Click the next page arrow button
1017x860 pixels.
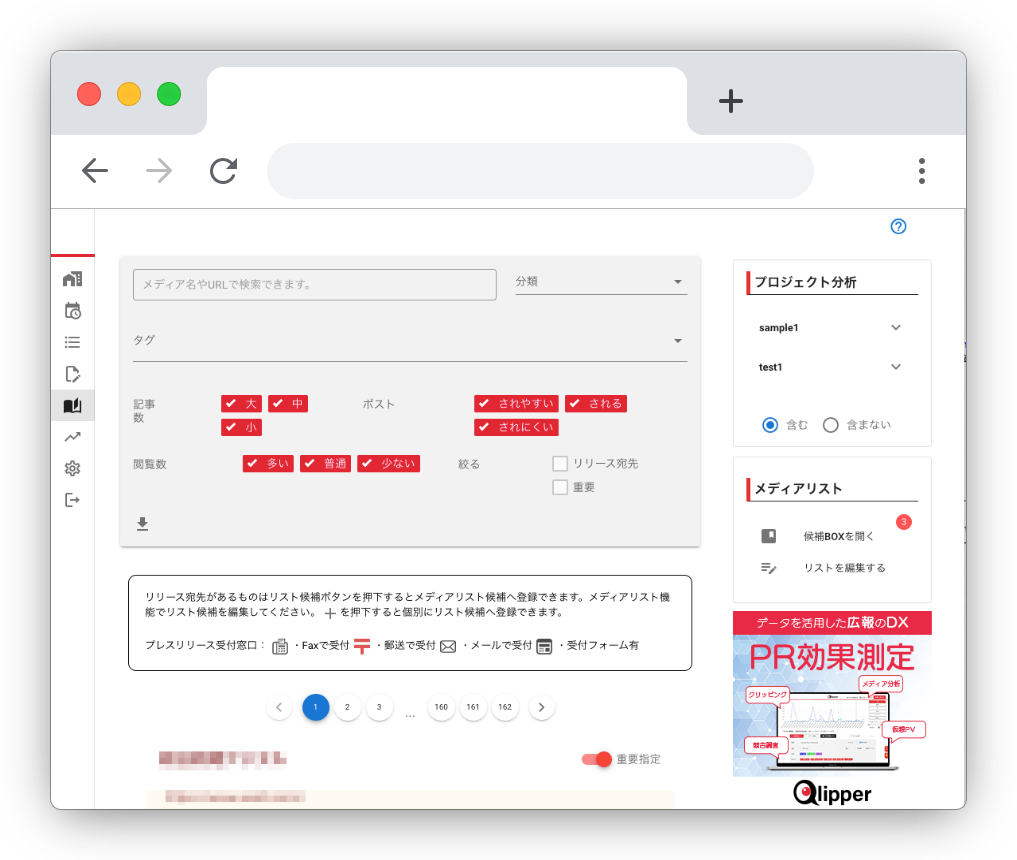(x=541, y=707)
